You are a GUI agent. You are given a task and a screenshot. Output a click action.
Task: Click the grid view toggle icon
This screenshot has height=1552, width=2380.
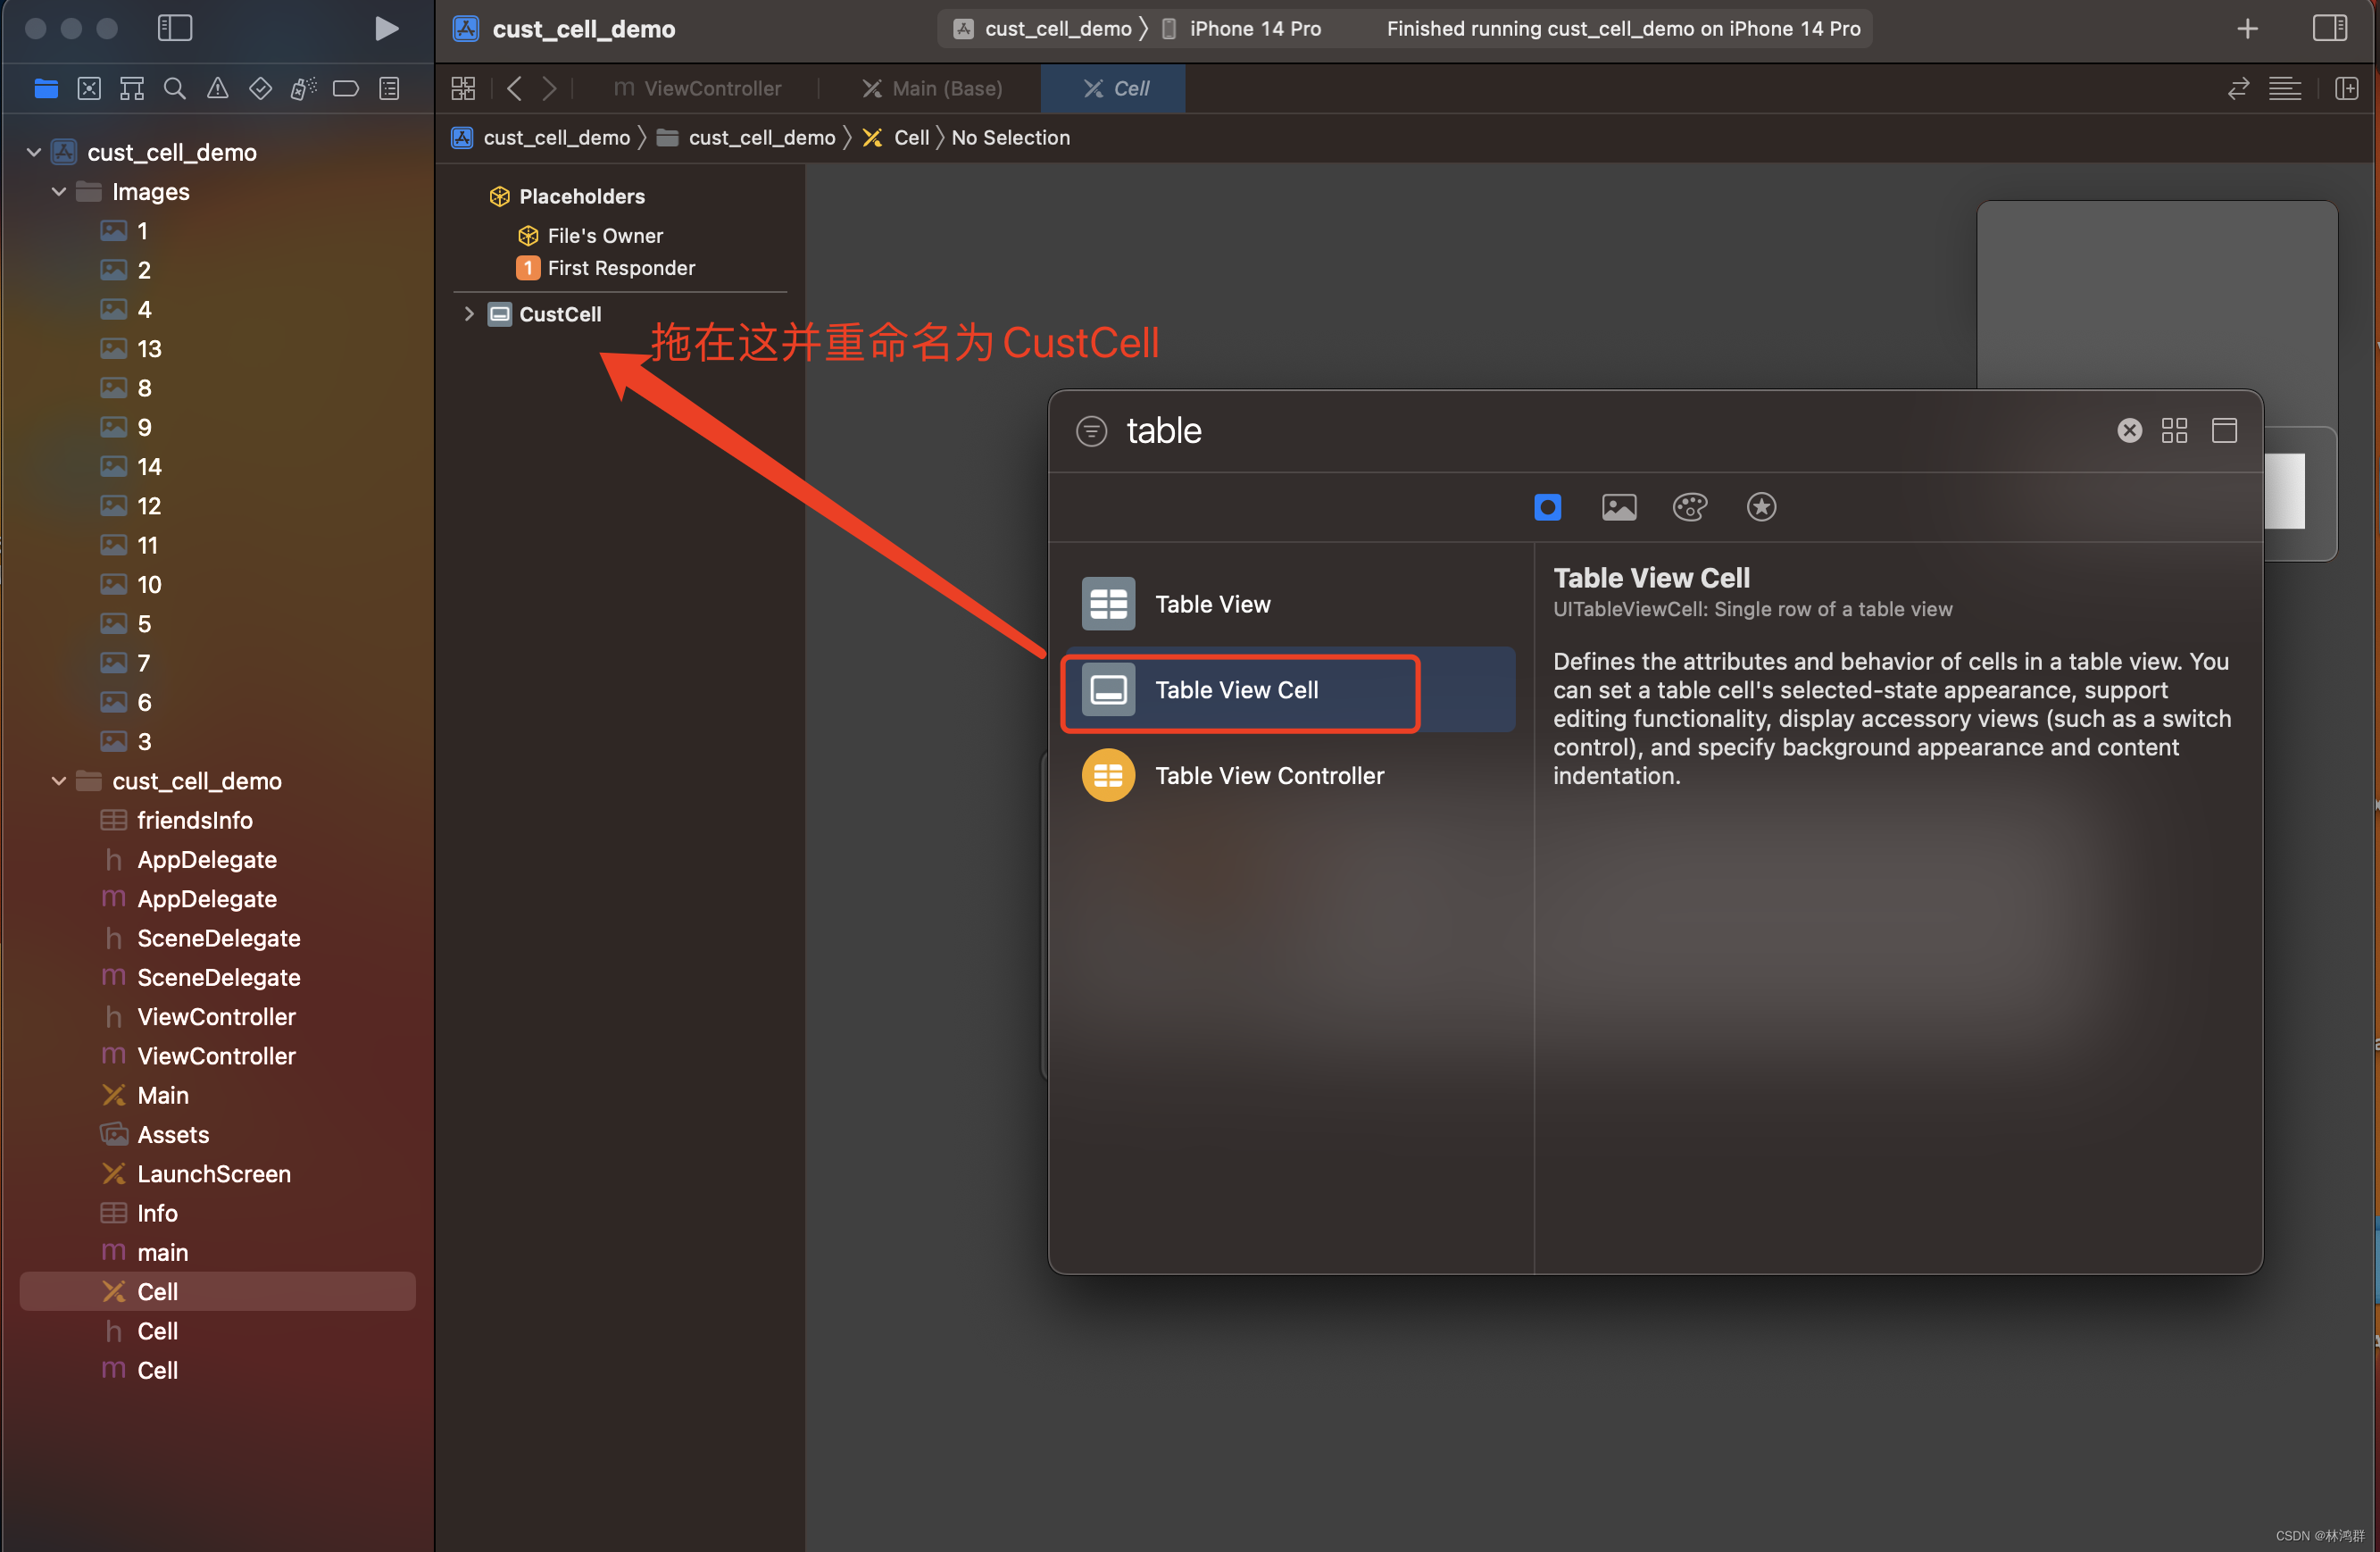[x=2174, y=429]
